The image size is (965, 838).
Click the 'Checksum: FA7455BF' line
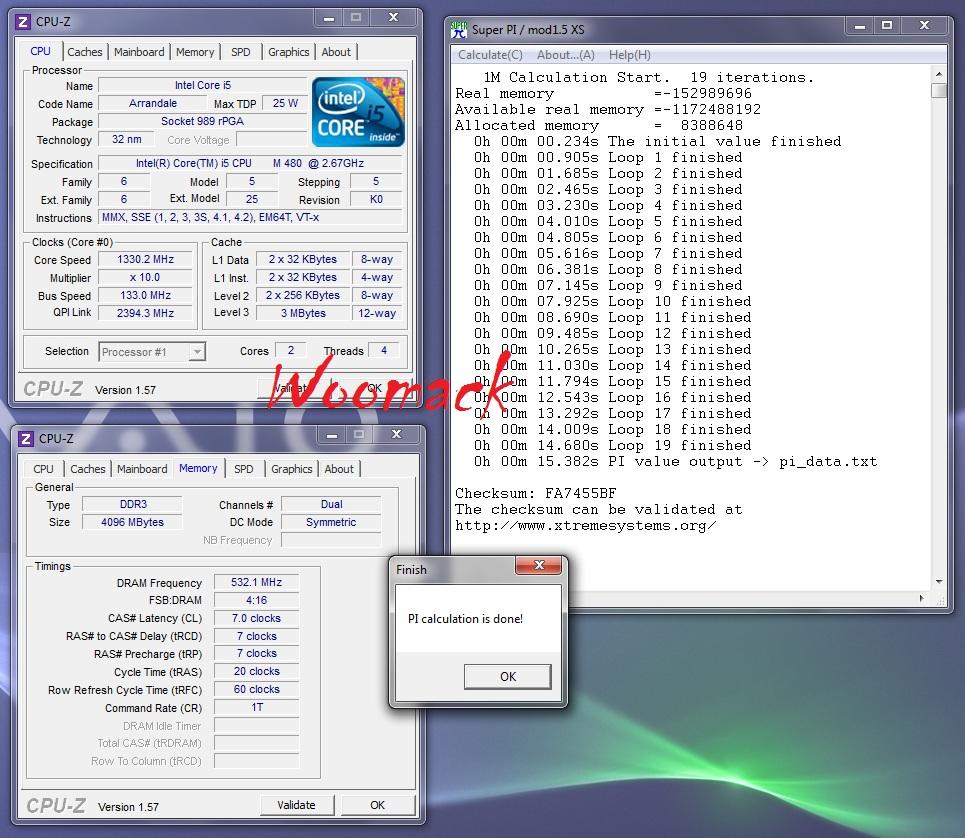(x=535, y=493)
